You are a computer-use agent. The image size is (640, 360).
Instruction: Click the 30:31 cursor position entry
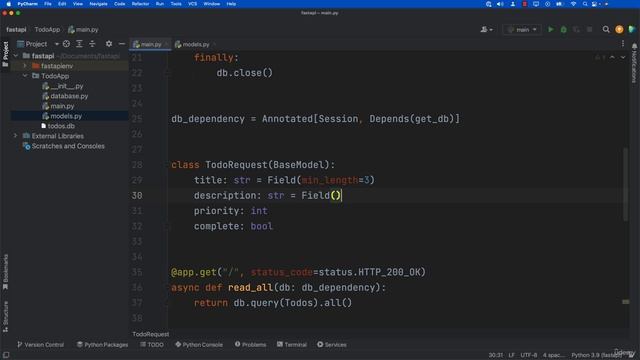click(496, 355)
